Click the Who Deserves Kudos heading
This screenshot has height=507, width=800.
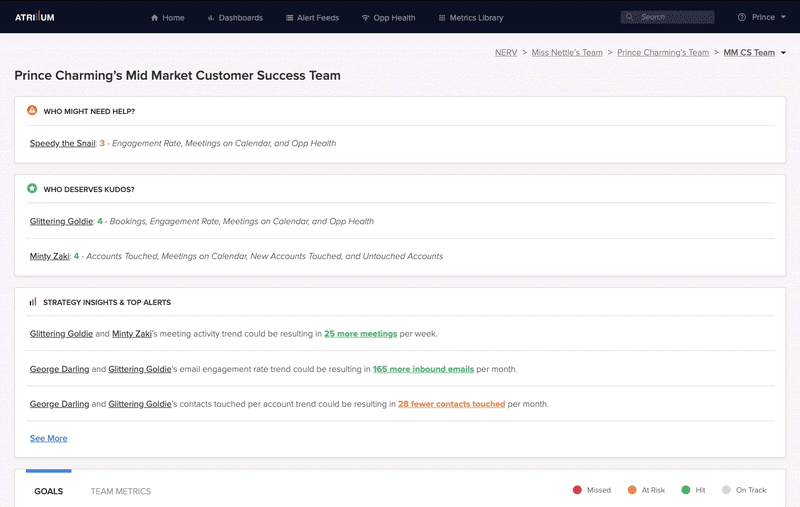click(x=89, y=189)
